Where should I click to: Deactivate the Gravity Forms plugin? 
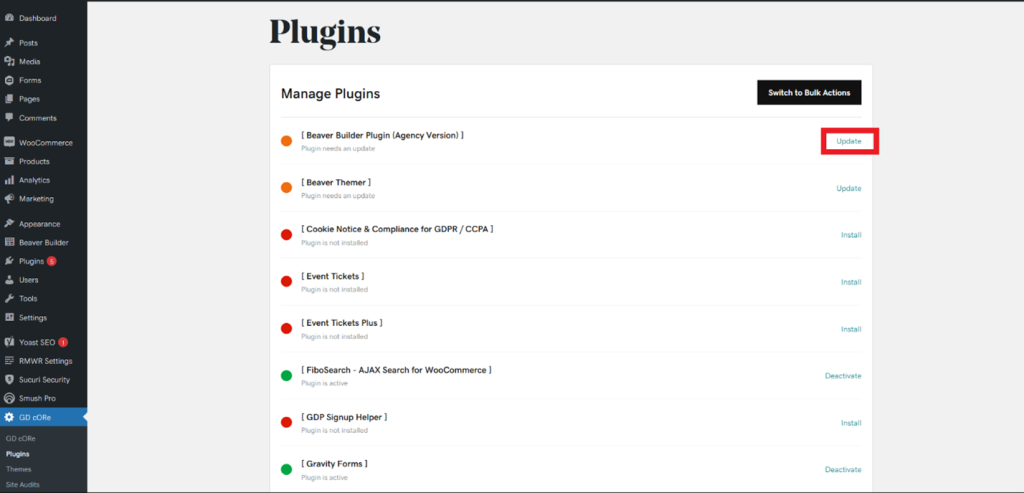pos(843,469)
